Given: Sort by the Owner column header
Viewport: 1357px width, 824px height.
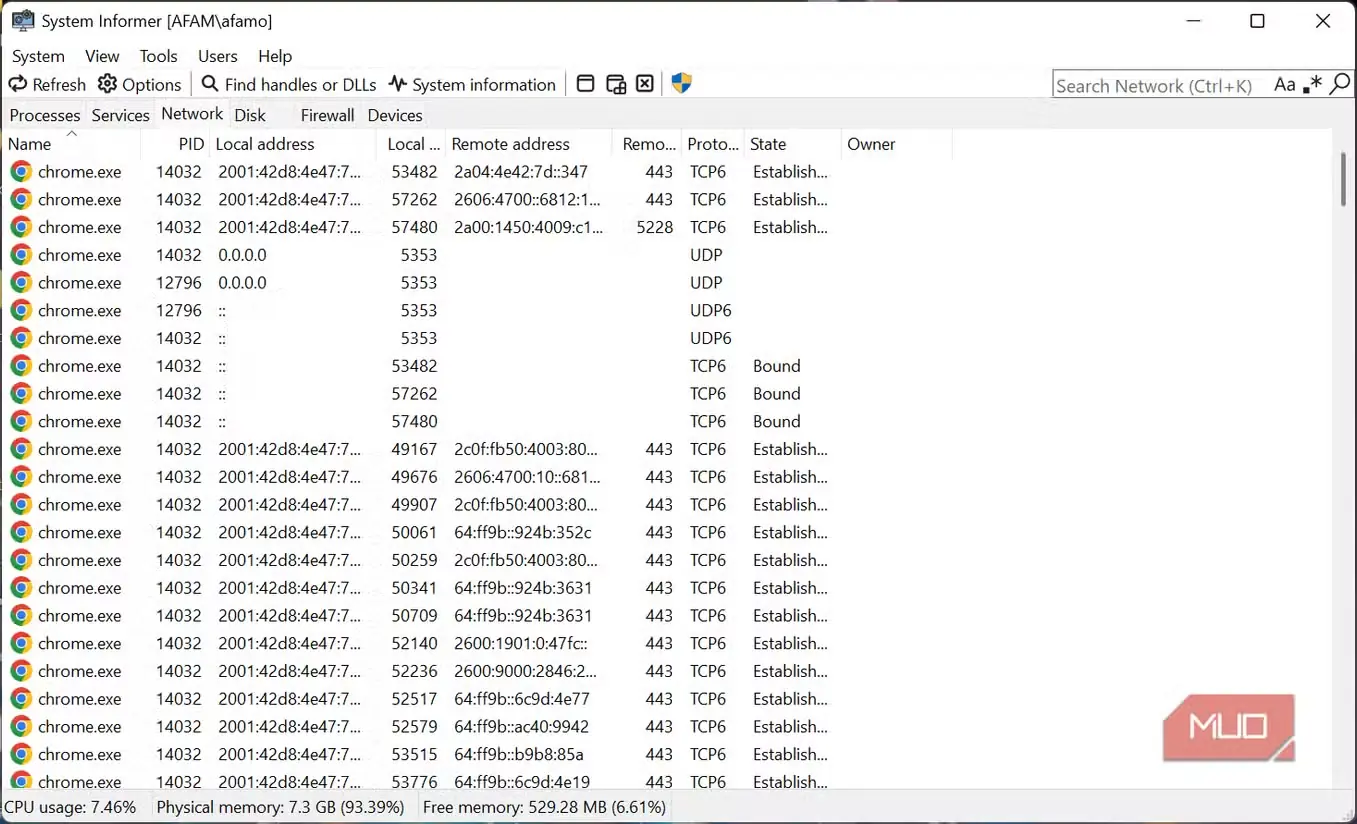Looking at the screenshot, I should (896, 144).
